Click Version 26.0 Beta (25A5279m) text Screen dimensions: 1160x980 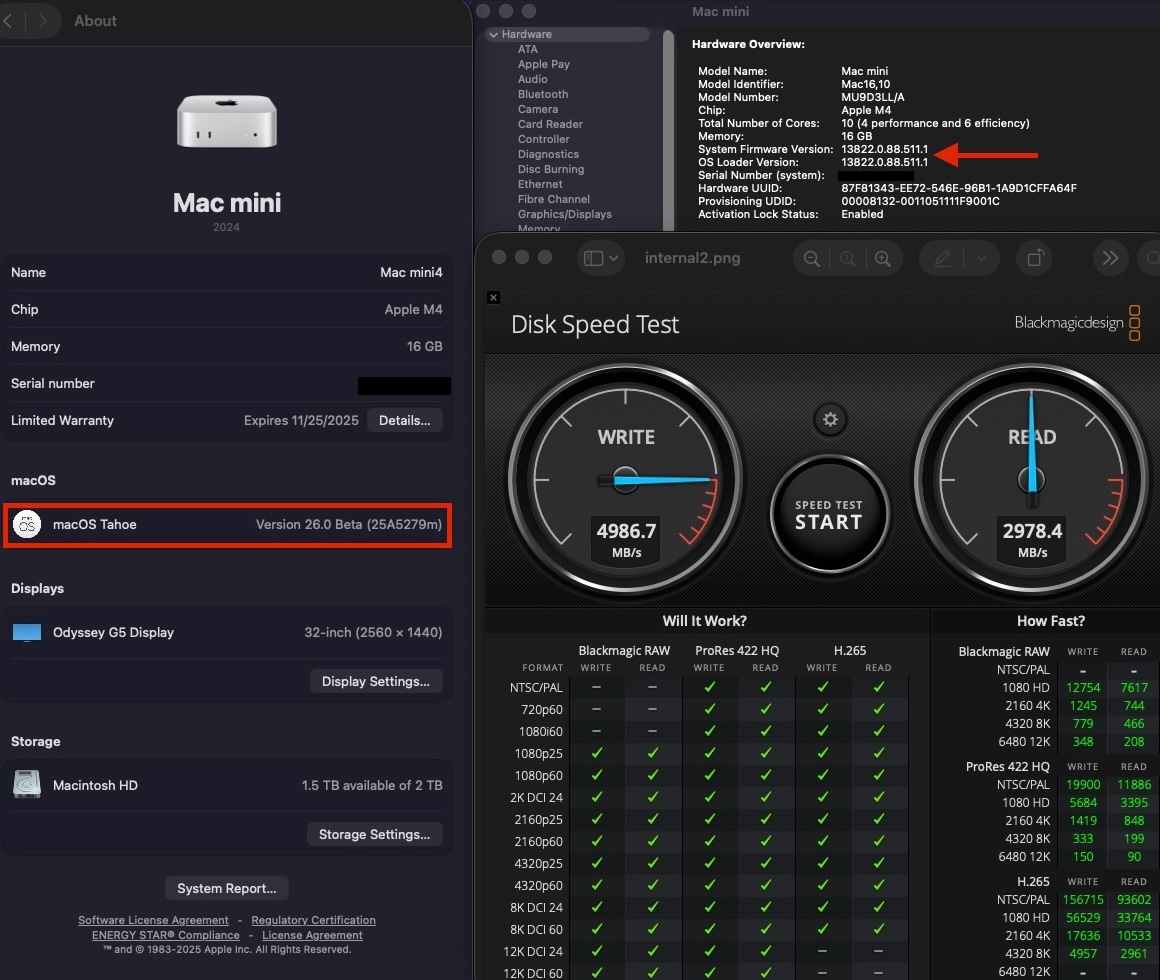[x=348, y=524]
